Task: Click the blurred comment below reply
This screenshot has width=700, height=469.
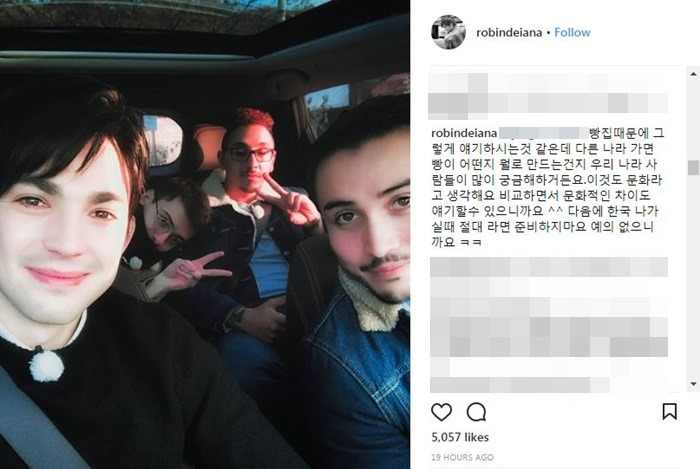Action: (549, 308)
